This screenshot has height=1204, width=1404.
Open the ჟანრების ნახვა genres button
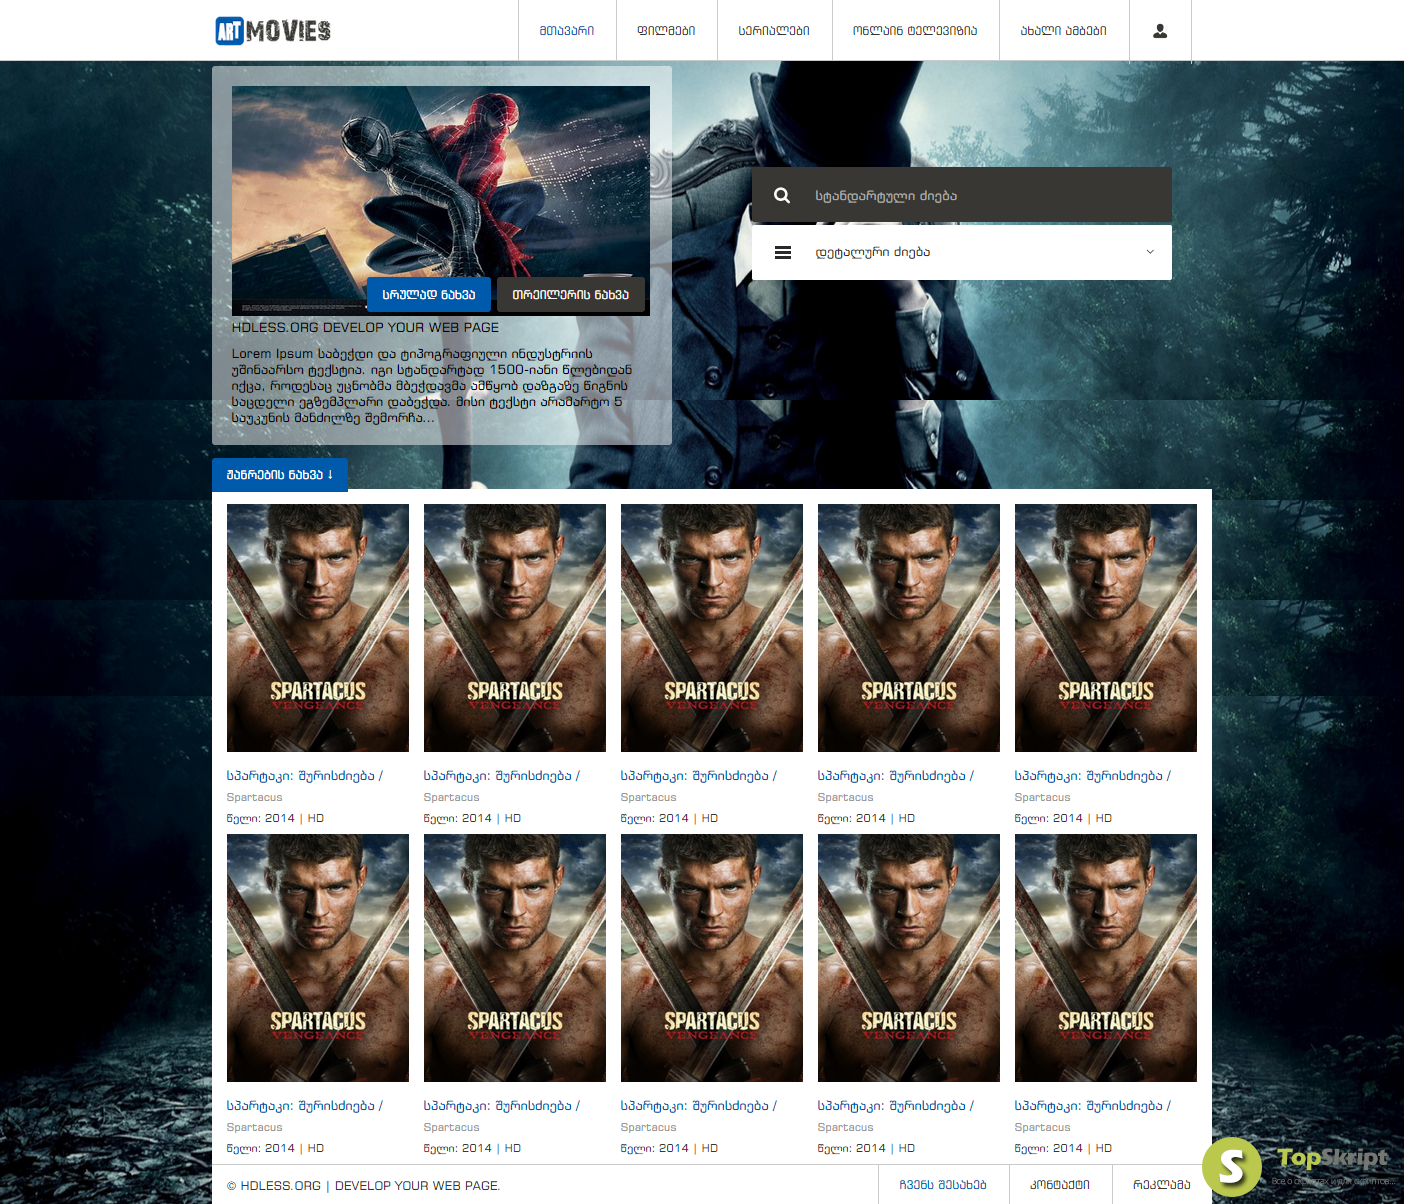[280, 474]
